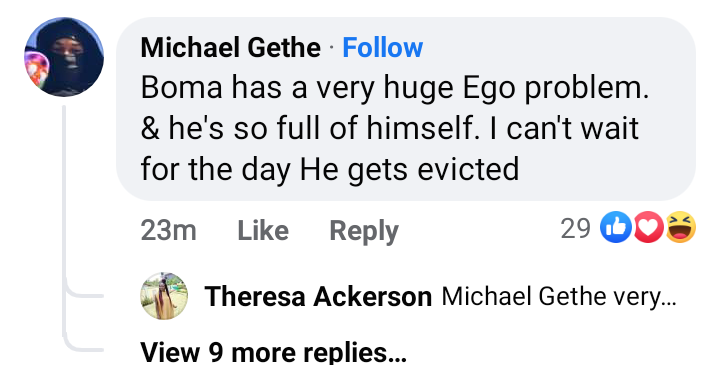This screenshot has height=365, width=720.
Task: Expand Theresa Ackerson's truncated reply text
Action: (x=559, y=297)
